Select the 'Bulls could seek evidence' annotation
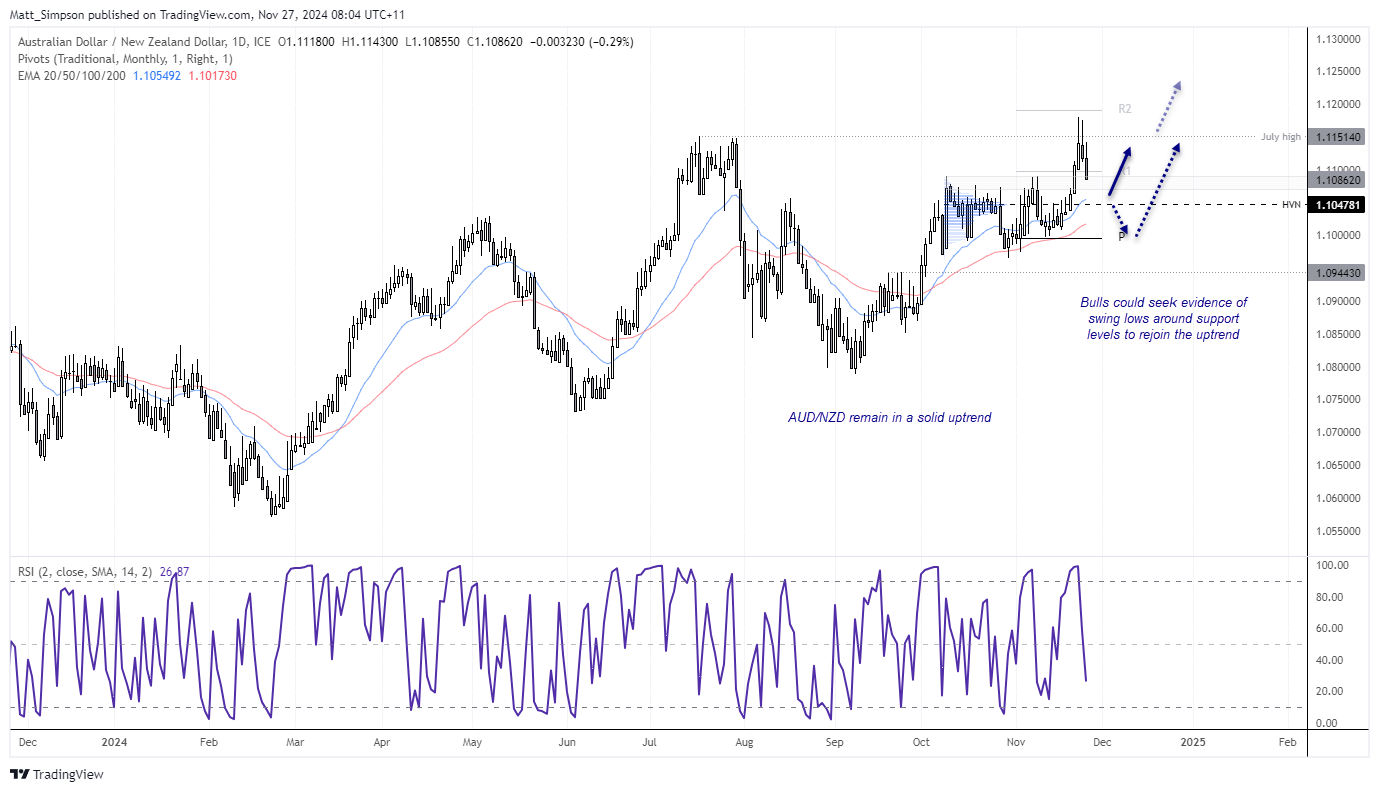 click(x=1163, y=318)
